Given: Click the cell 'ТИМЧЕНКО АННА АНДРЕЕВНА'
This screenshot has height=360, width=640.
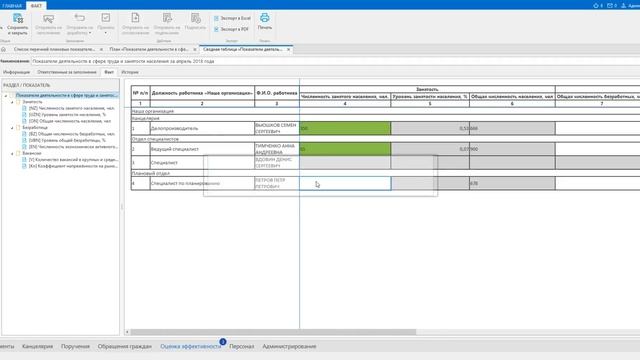Looking at the screenshot, I should coord(277,149).
